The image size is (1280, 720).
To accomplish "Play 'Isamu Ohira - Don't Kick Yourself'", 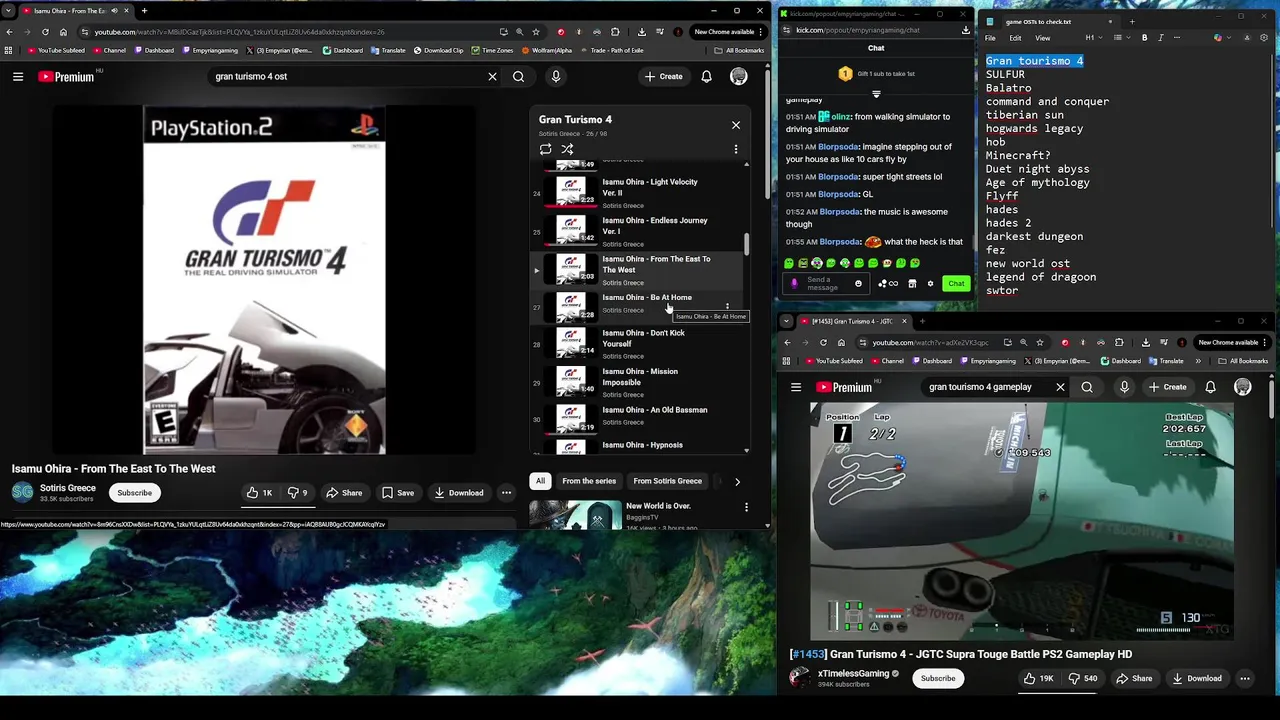I will pos(643,338).
